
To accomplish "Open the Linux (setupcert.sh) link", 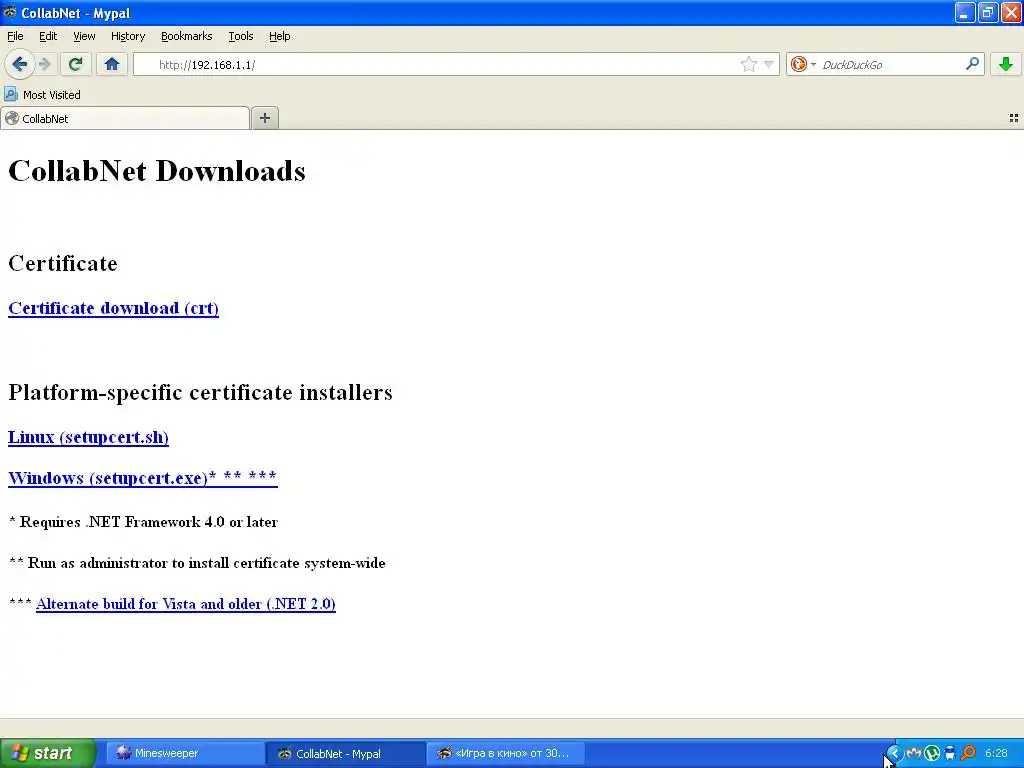I will point(88,437).
